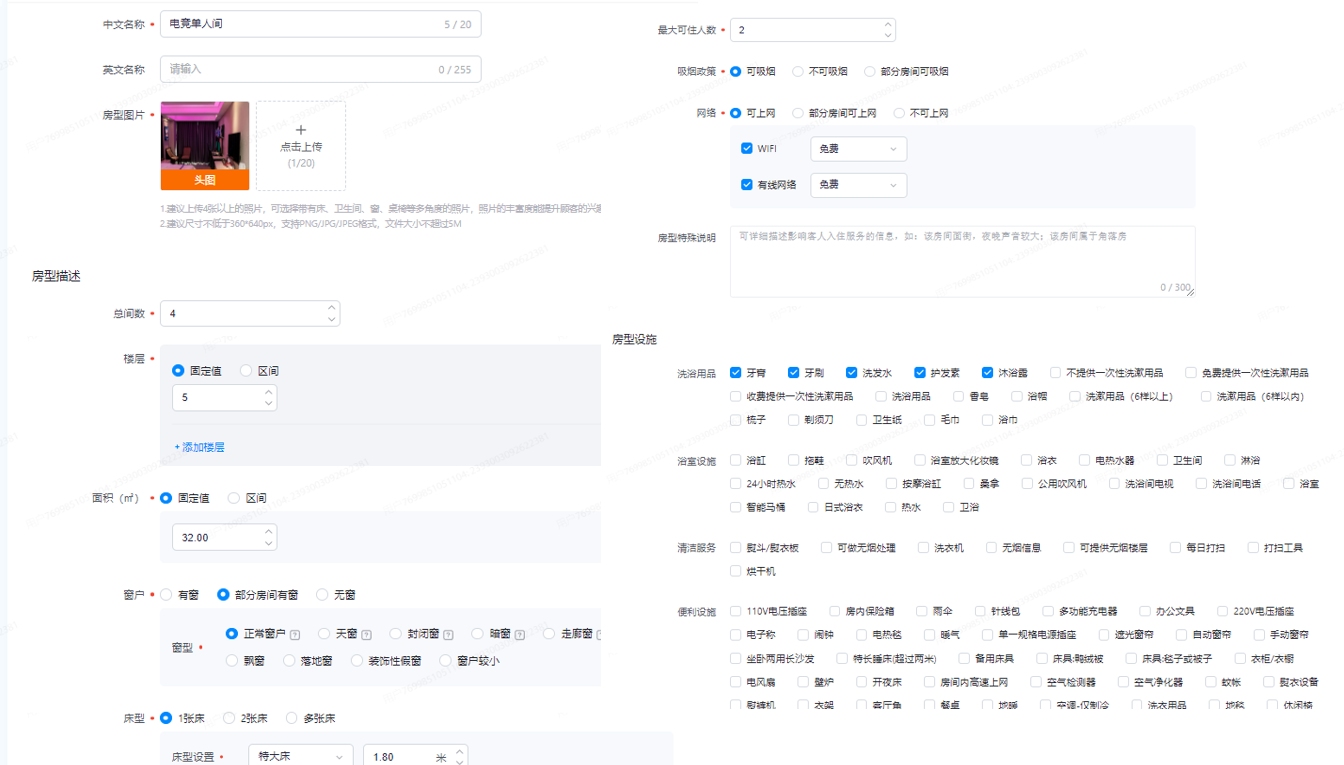Check the 香皂 checkbox

[959, 397]
